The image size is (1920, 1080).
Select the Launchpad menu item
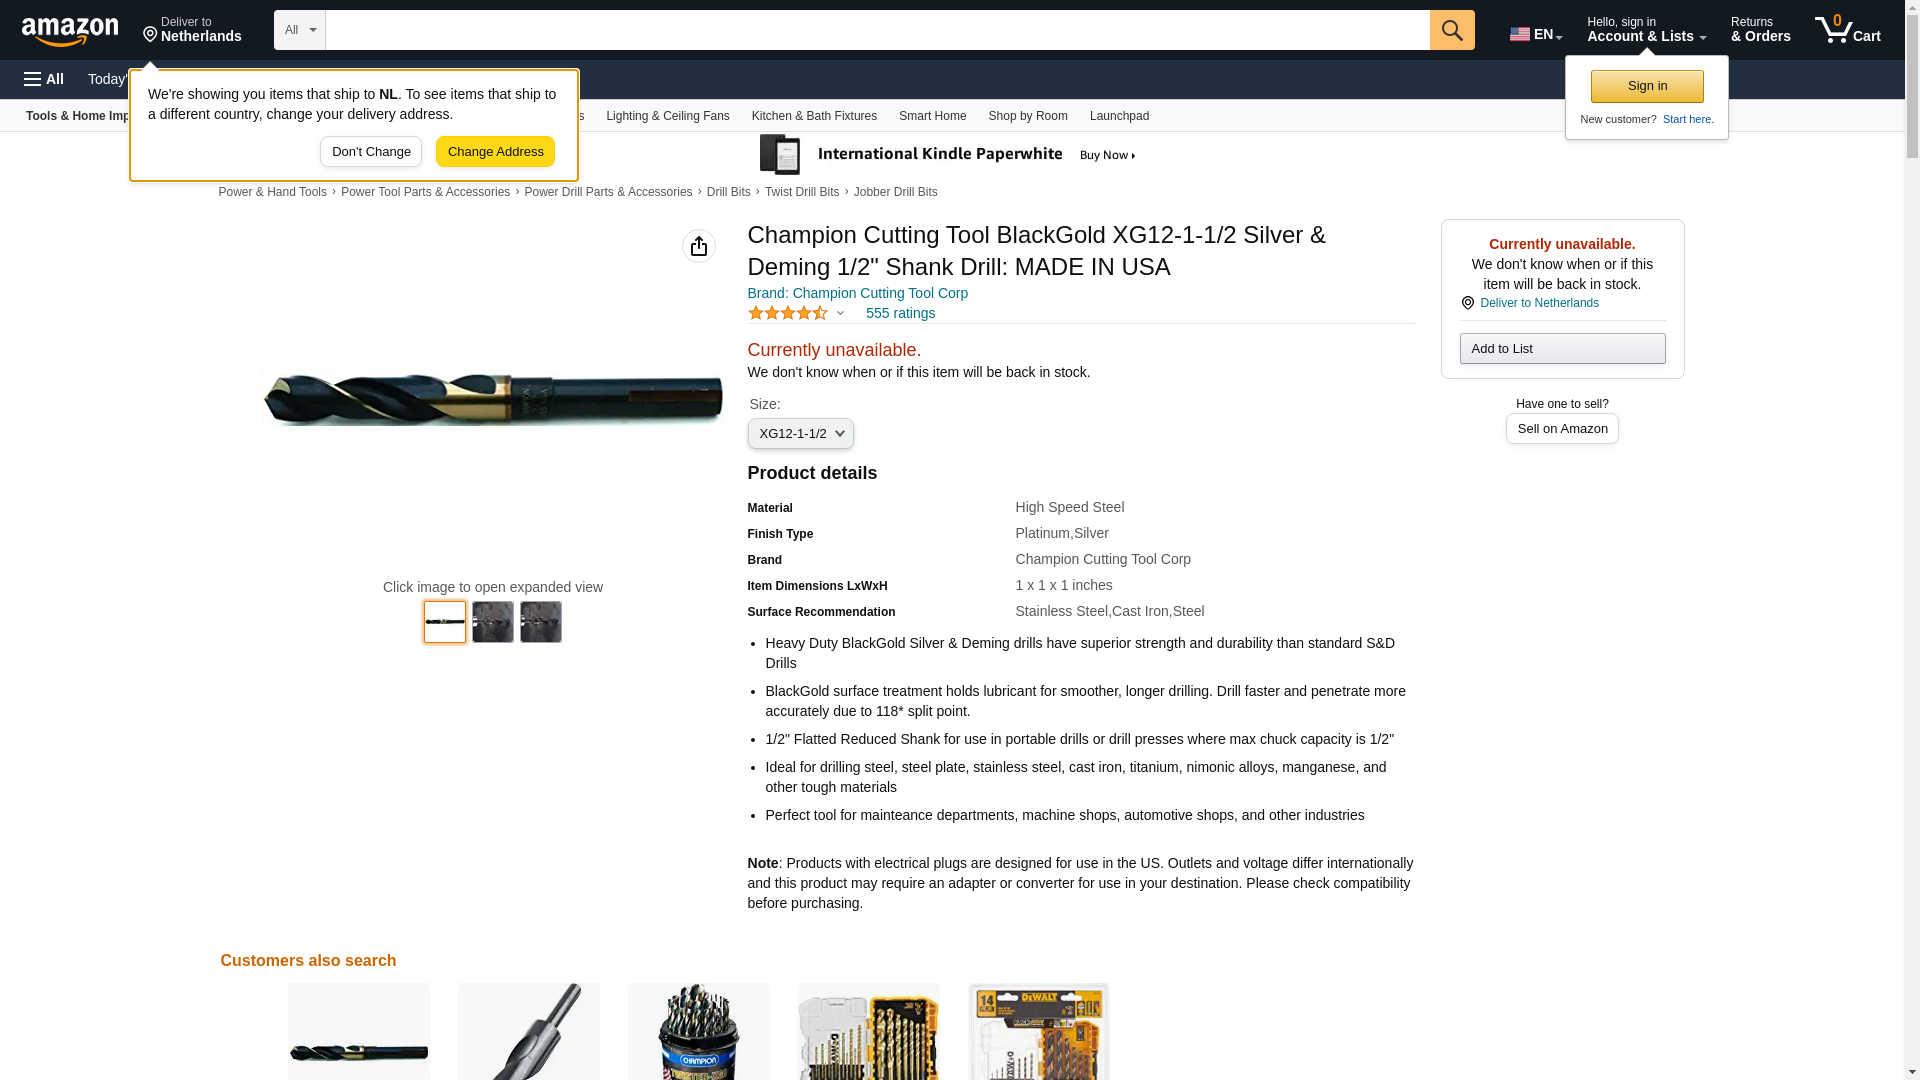coord(1119,116)
